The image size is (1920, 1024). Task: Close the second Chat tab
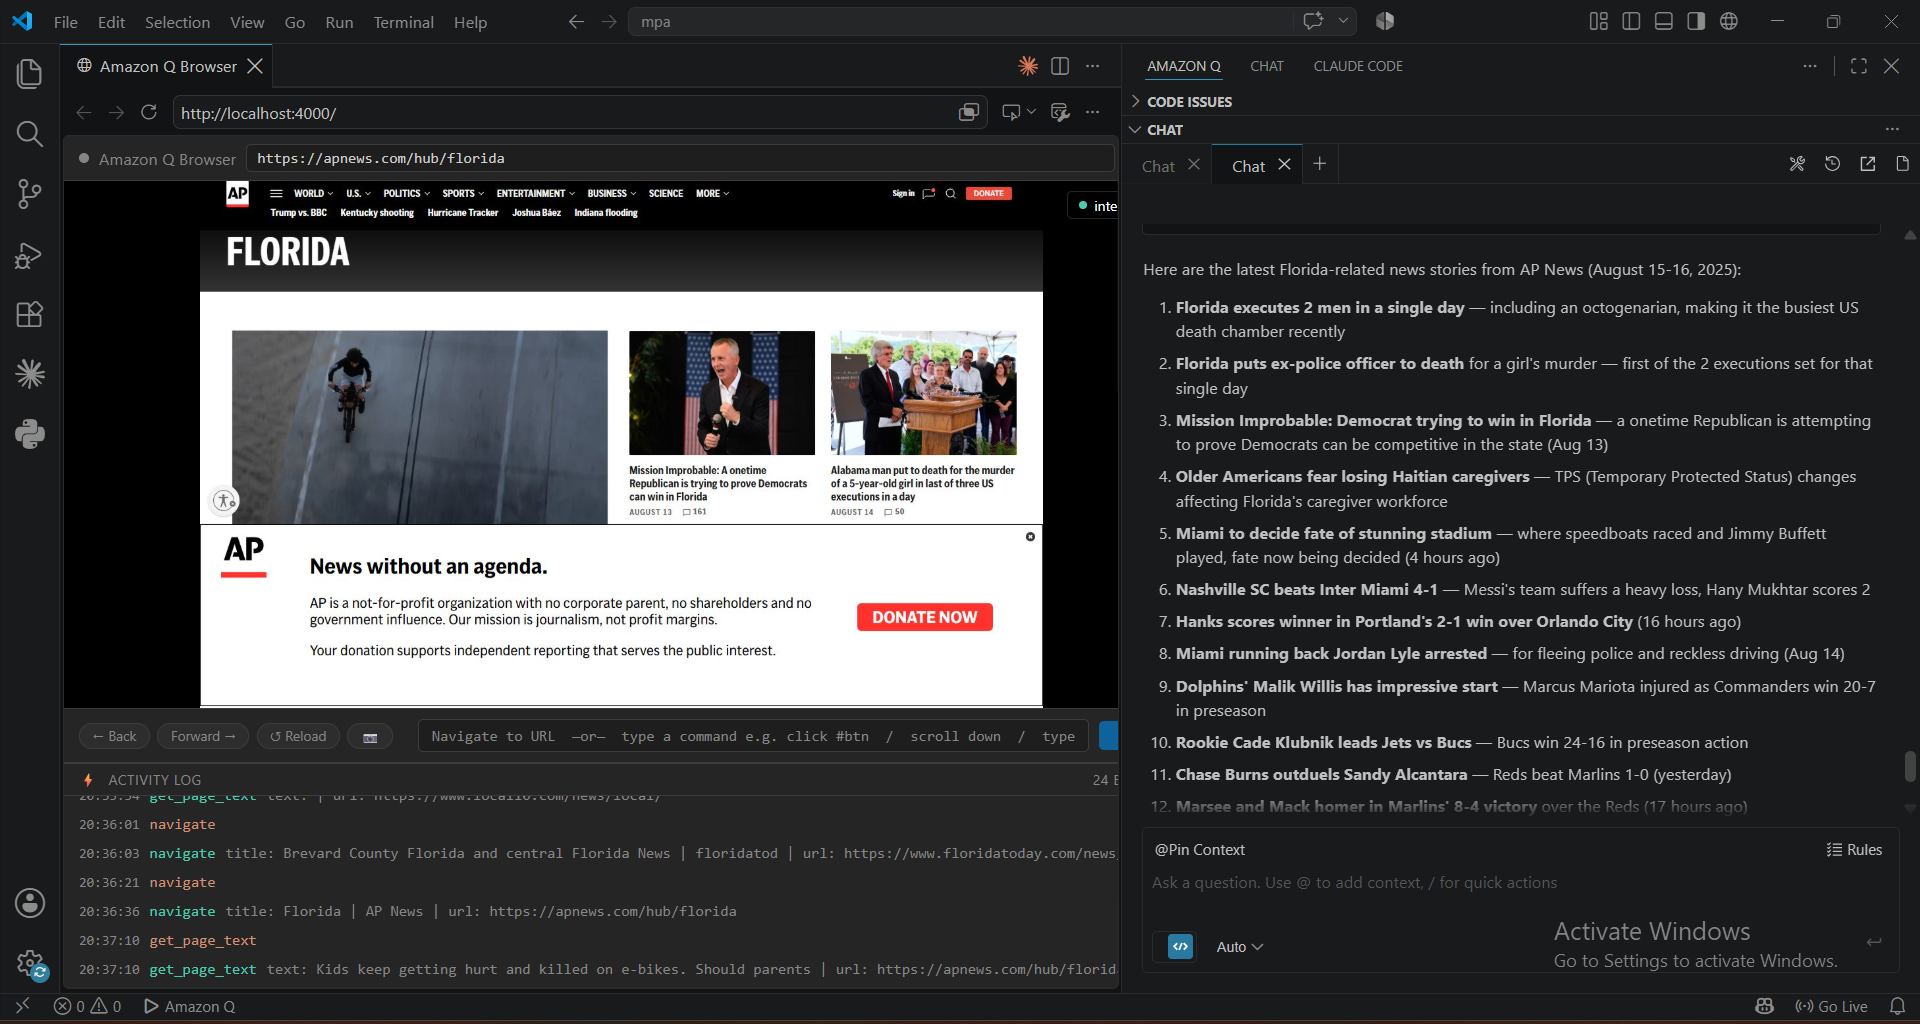[1284, 165]
